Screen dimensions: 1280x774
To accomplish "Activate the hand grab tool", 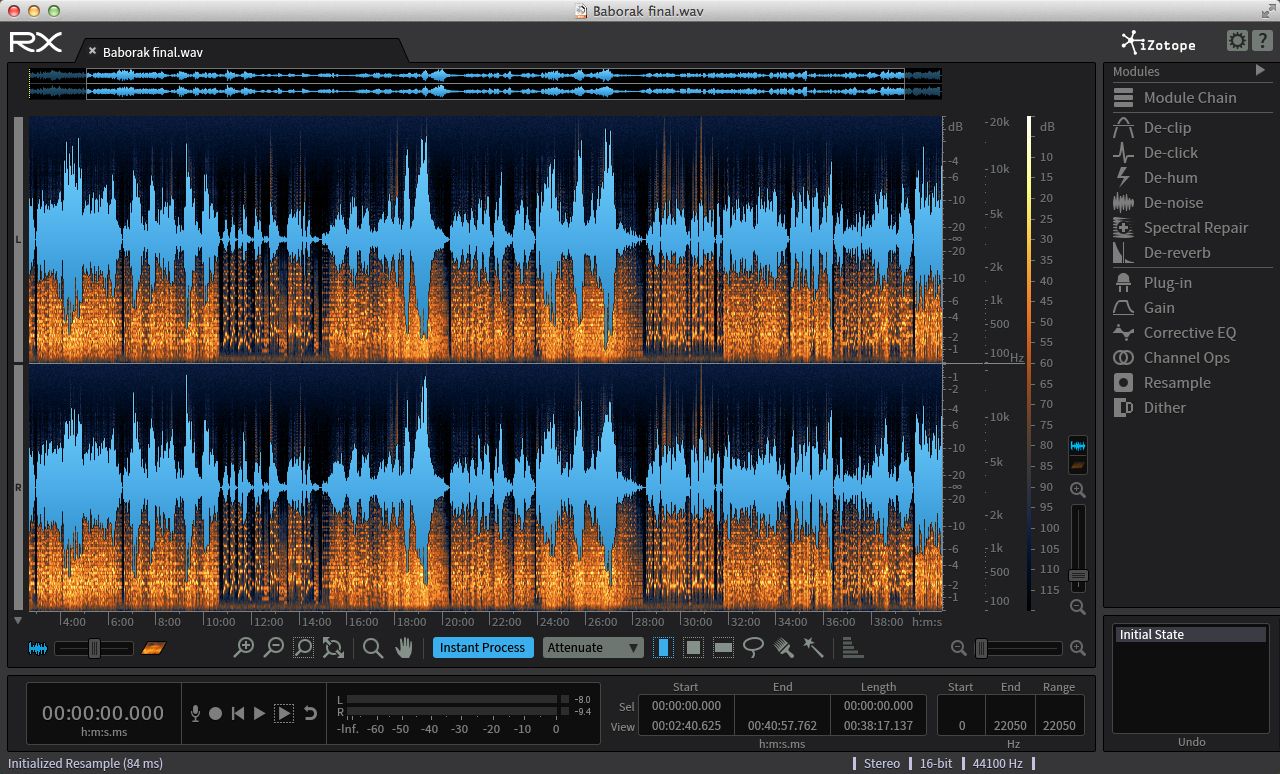I will click(x=404, y=648).
